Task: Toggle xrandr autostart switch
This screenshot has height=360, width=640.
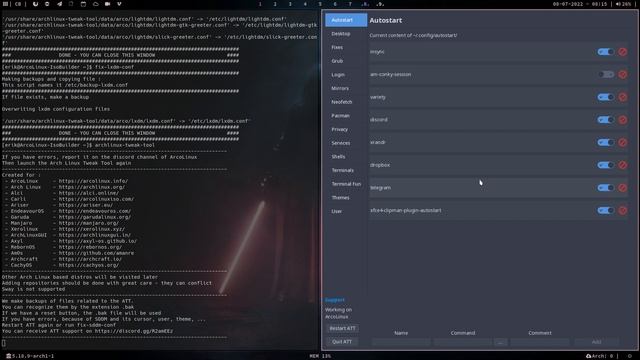Action: 606,142
